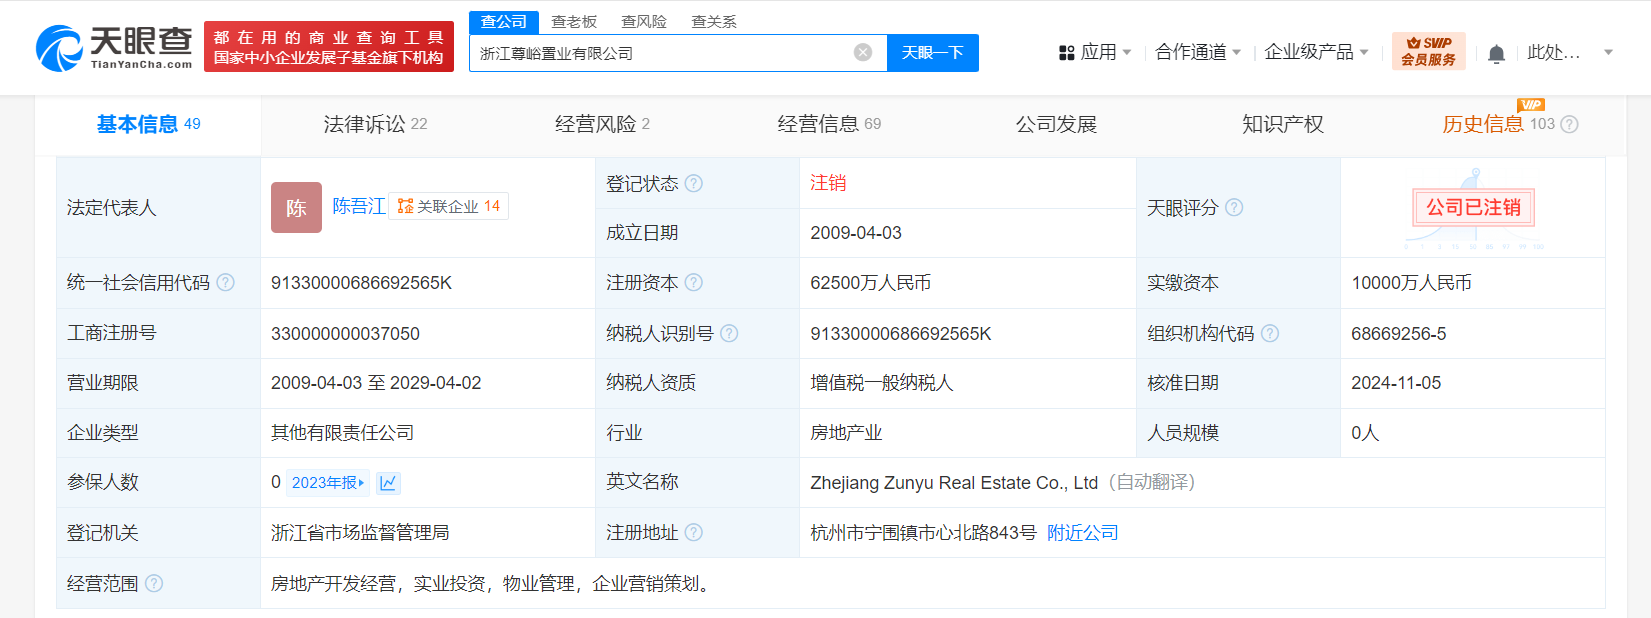Clear the search box with the X icon

tap(863, 53)
